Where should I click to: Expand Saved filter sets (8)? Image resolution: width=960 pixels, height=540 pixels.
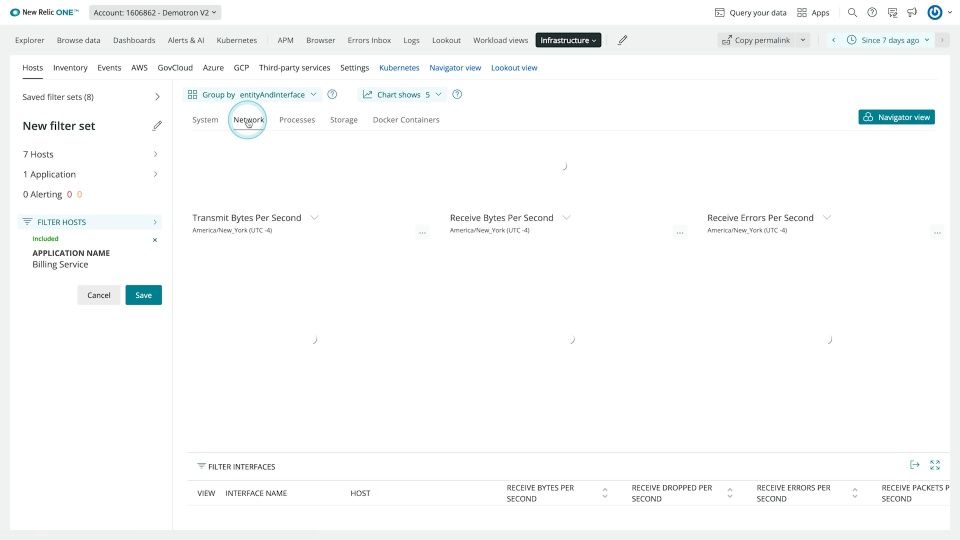click(x=91, y=97)
